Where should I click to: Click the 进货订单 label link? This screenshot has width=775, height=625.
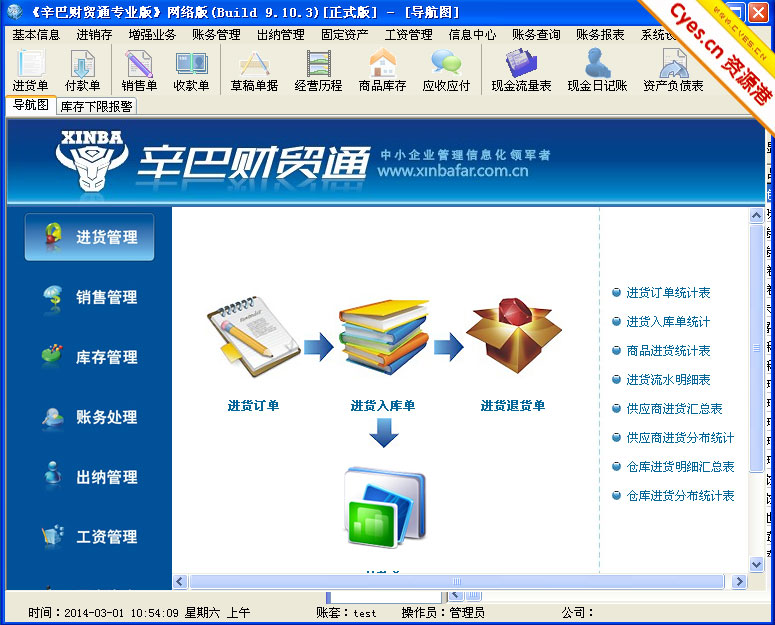(x=253, y=406)
